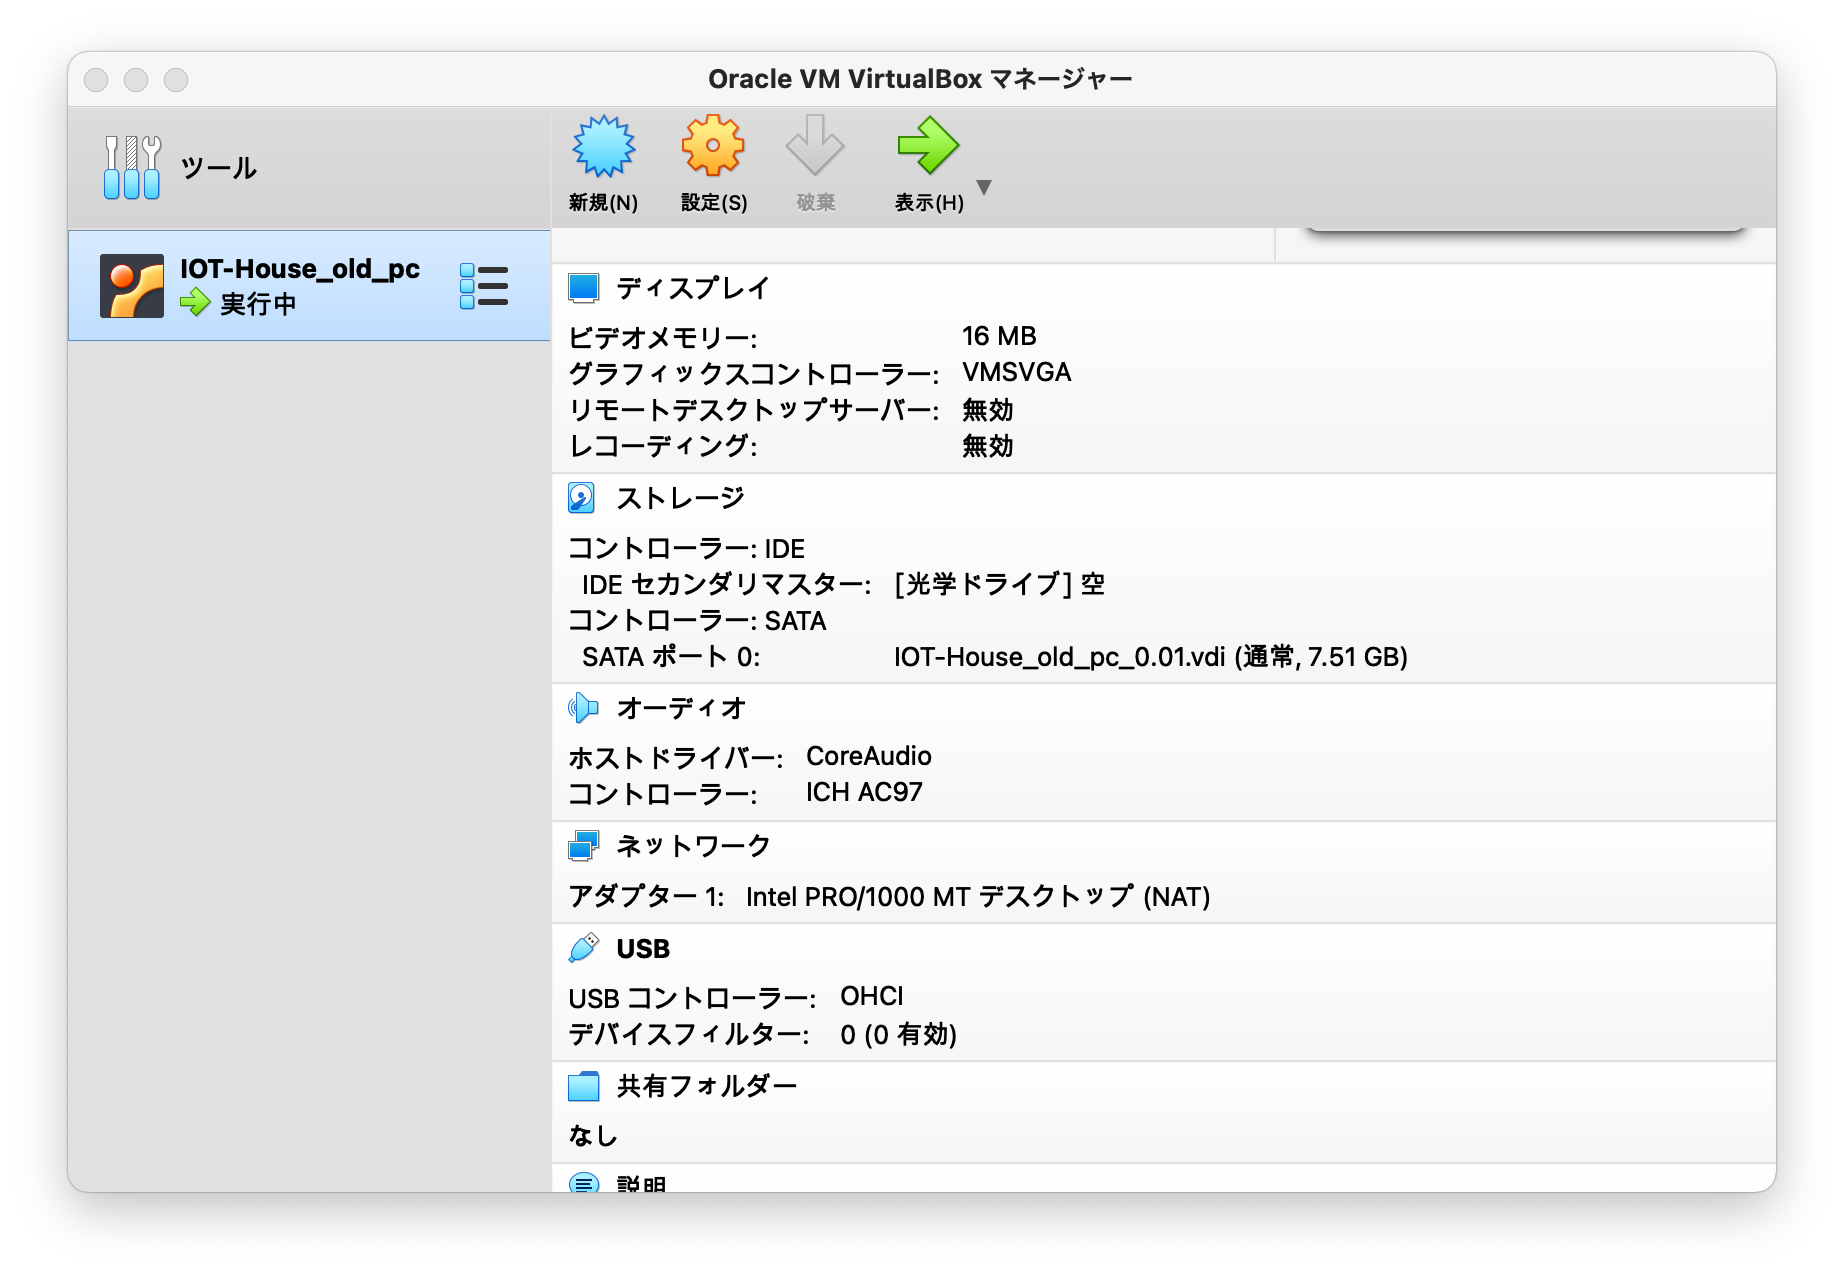Click host driver value CoreAudio
The height and width of the screenshot is (1276, 1844).
click(869, 756)
